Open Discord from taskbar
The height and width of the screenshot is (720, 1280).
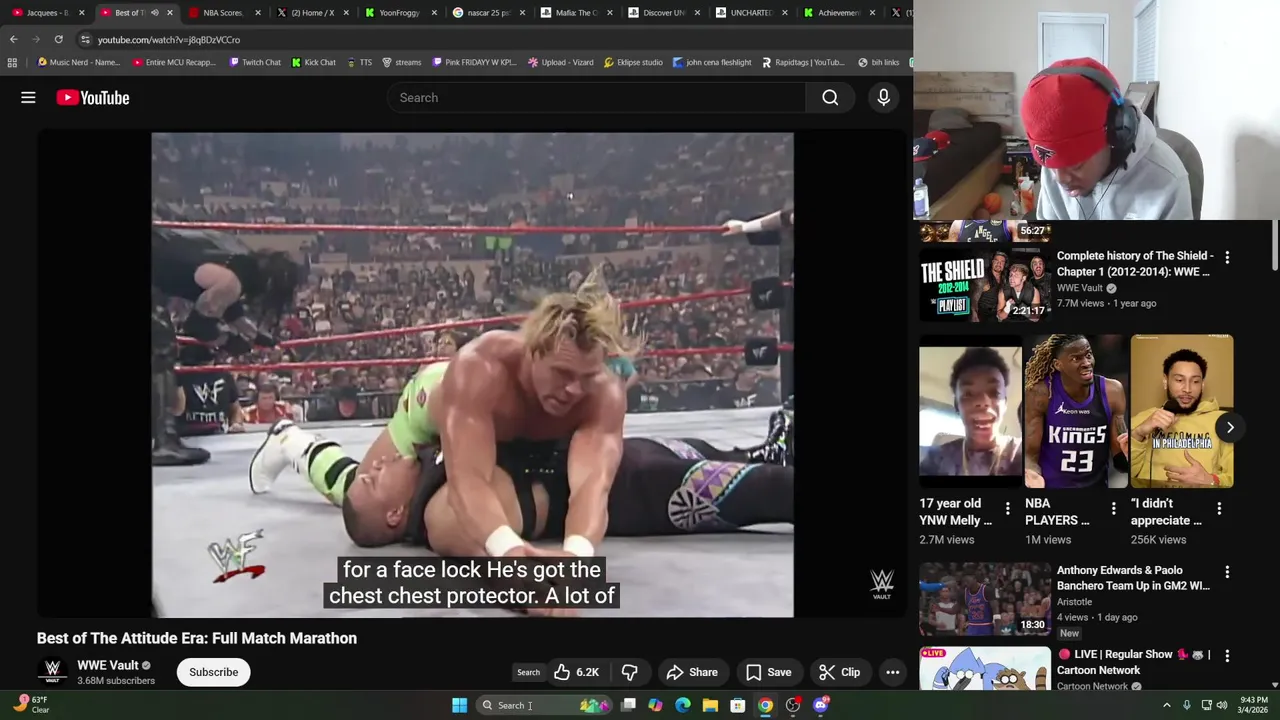tap(821, 705)
